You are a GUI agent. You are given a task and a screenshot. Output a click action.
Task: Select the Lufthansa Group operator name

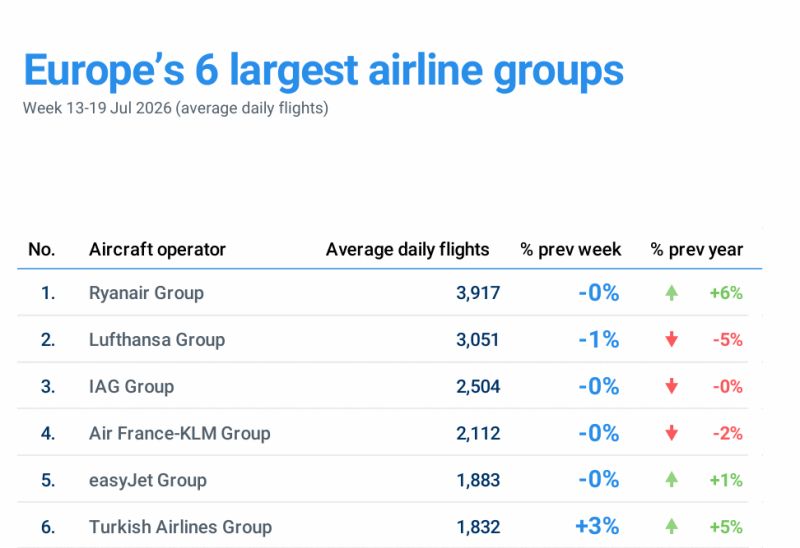pos(157,340)
